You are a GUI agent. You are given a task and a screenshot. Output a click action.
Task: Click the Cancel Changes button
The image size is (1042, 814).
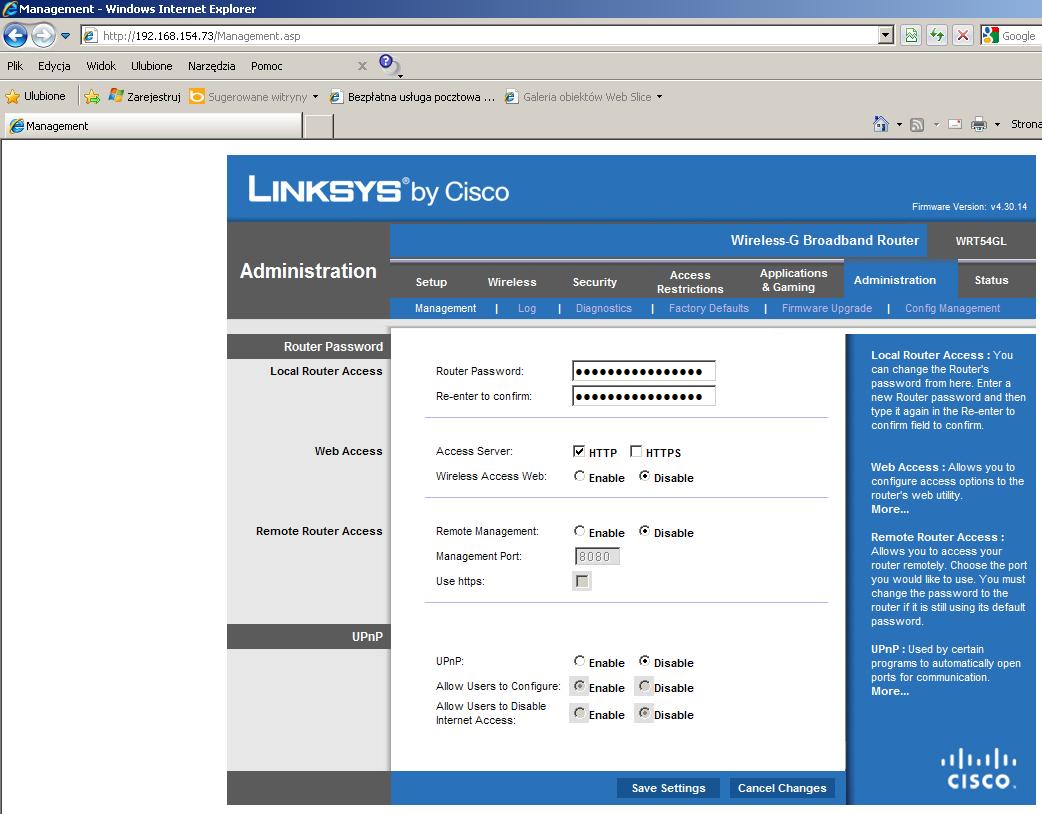click(x=782, y=787)
